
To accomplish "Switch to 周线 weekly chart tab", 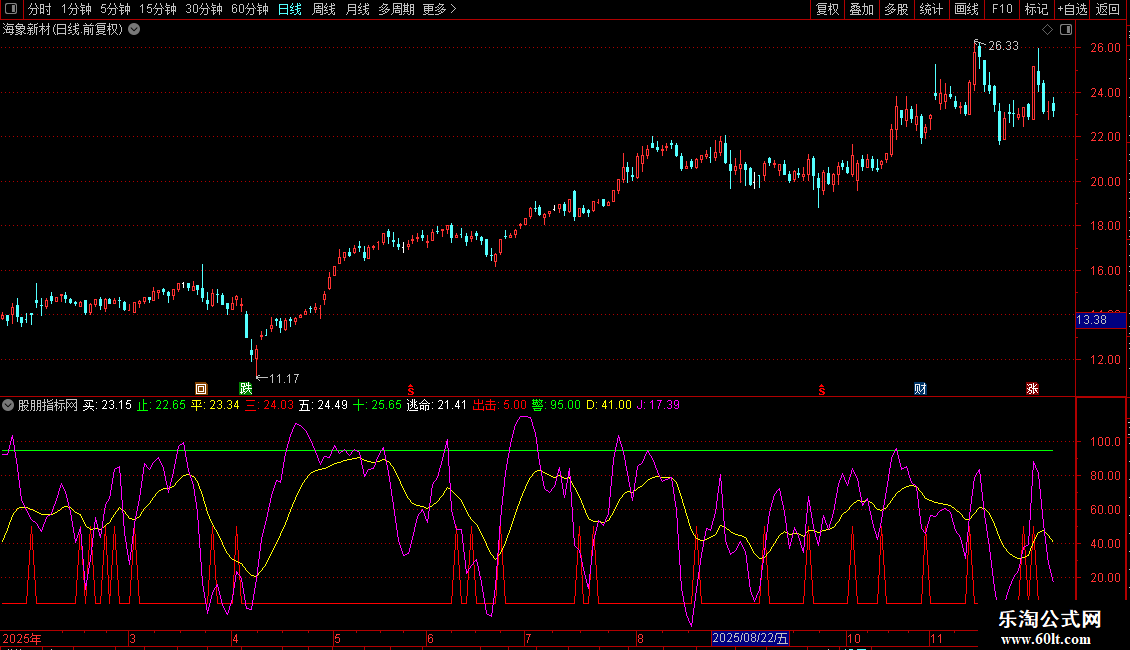I will click(324, 10).
